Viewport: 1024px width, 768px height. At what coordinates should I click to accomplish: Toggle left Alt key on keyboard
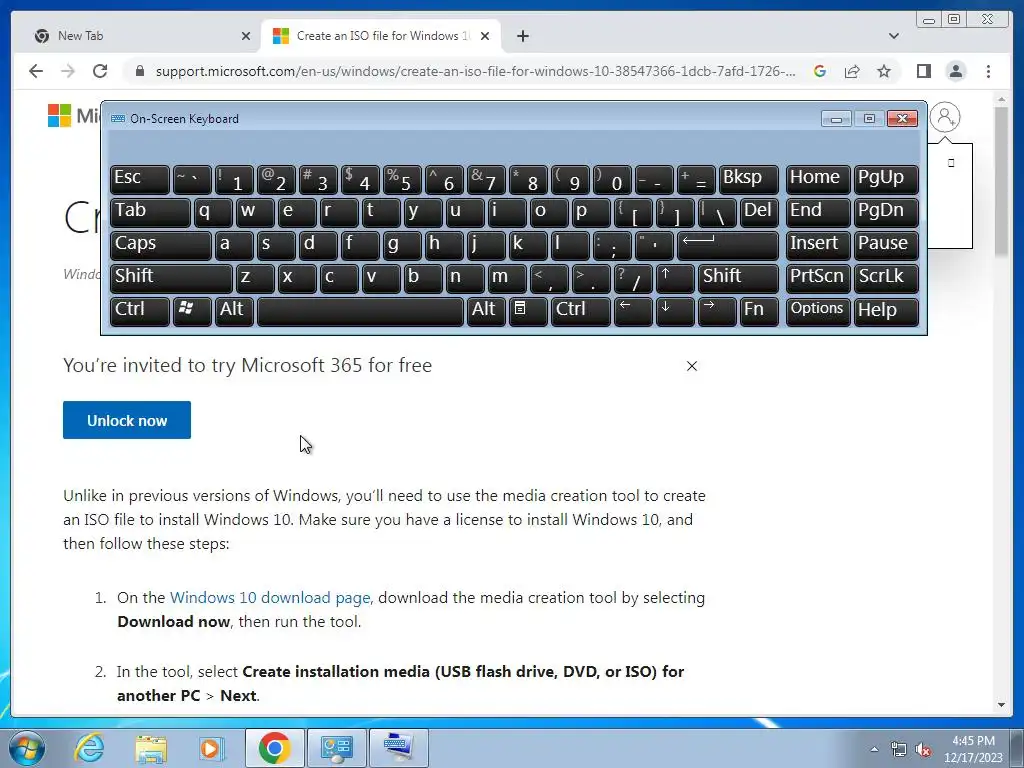click(x=234, y=312)
